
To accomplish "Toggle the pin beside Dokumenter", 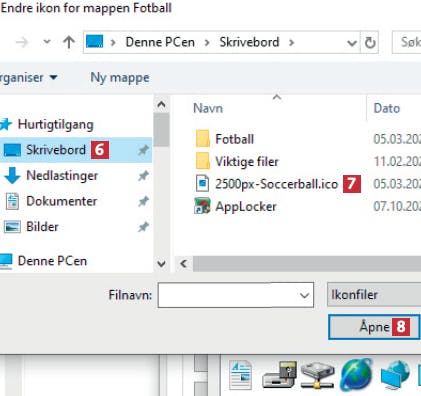I will [143, 201].
